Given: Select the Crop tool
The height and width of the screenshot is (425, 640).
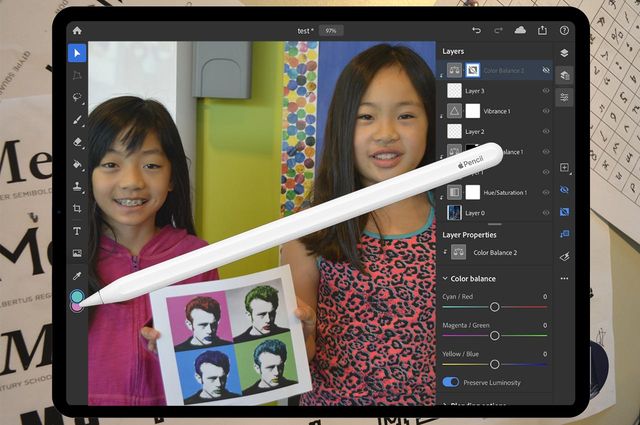Looking at the screenshot, I should pyautogui.click(x=77, y=209).
